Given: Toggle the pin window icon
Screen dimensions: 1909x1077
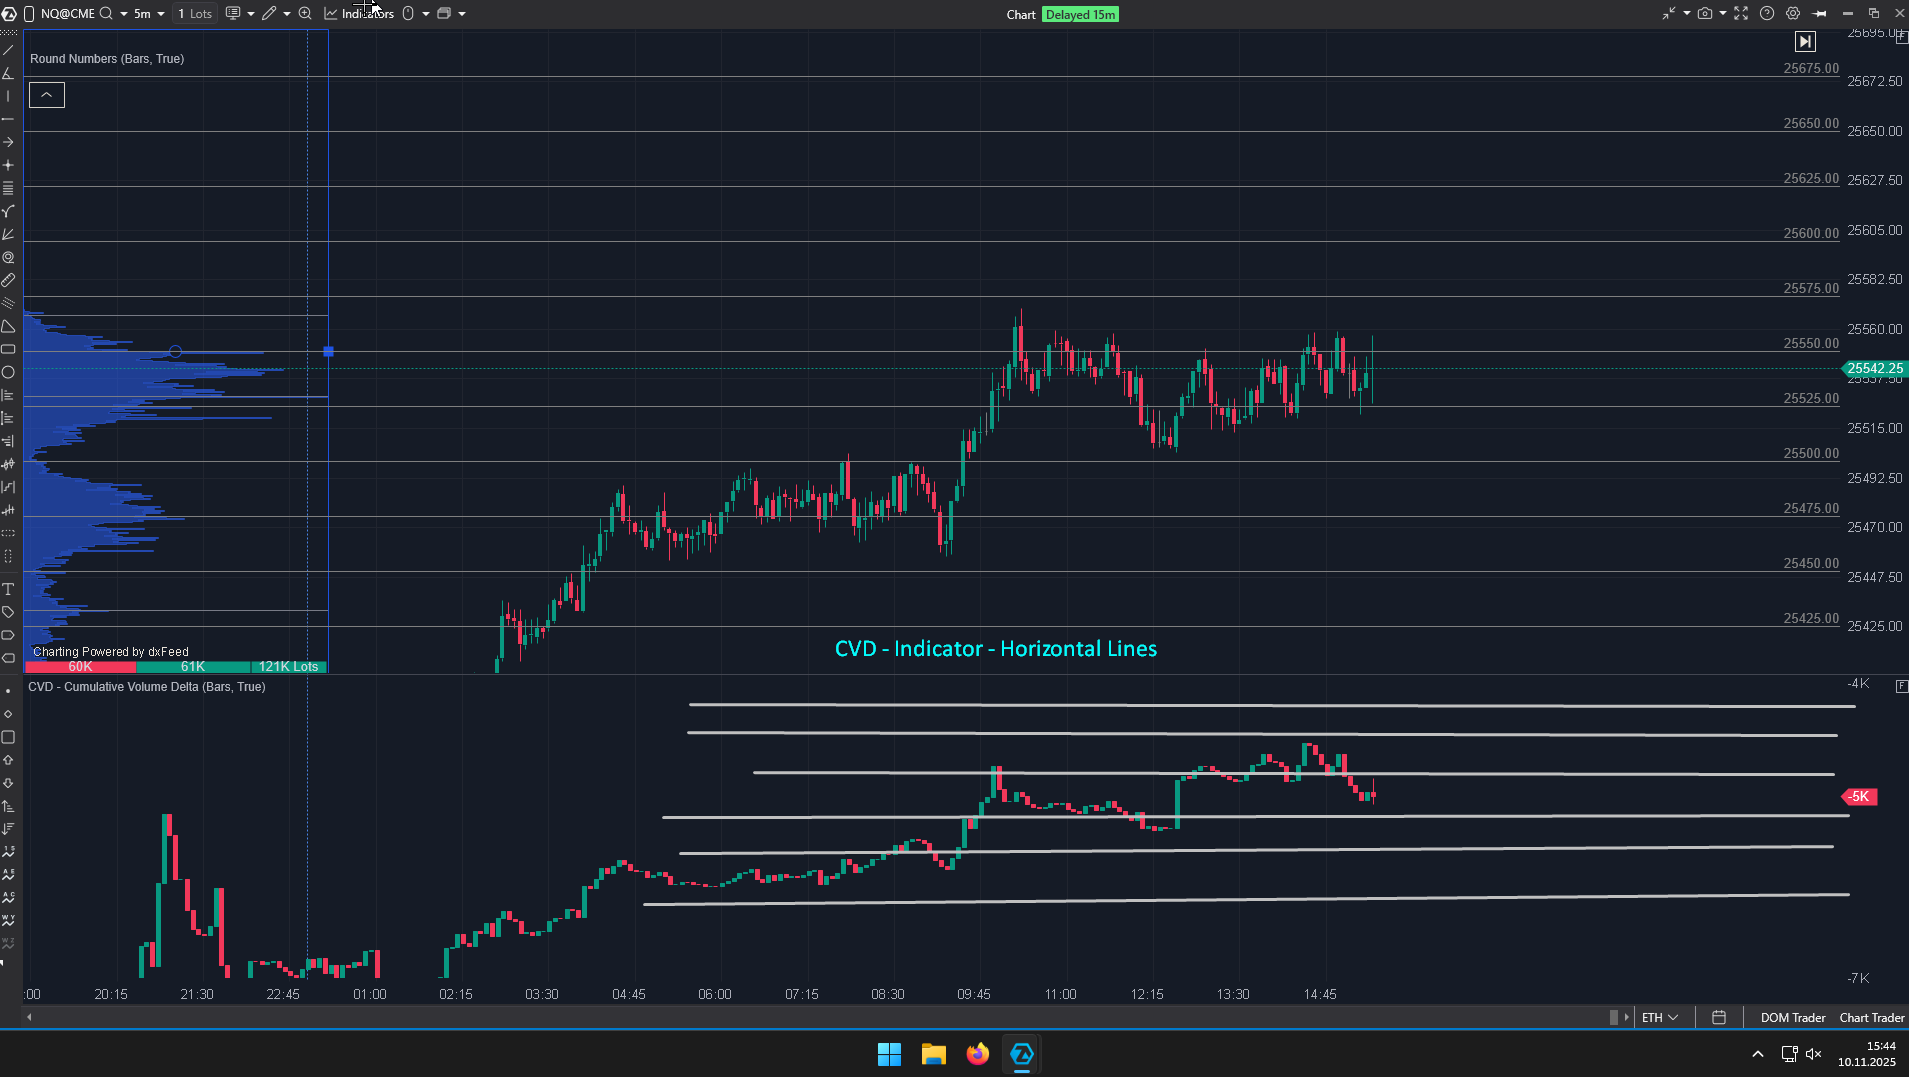Looking at the screenshot, I should (x=1820, y=14).
